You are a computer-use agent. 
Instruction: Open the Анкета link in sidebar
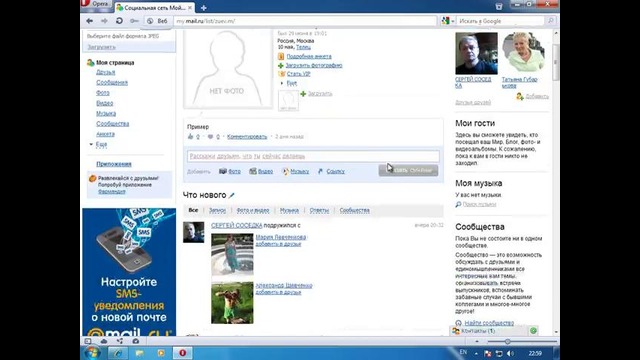click(x=105, y=134)
